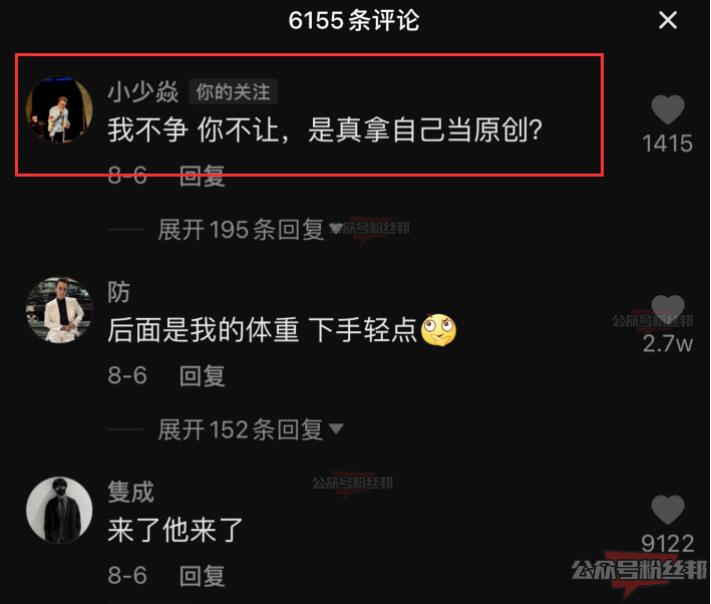The height and width of the screenshot is (604, 711).
Task: Open username 小少焱 profile link
Action: pos(143,92)
